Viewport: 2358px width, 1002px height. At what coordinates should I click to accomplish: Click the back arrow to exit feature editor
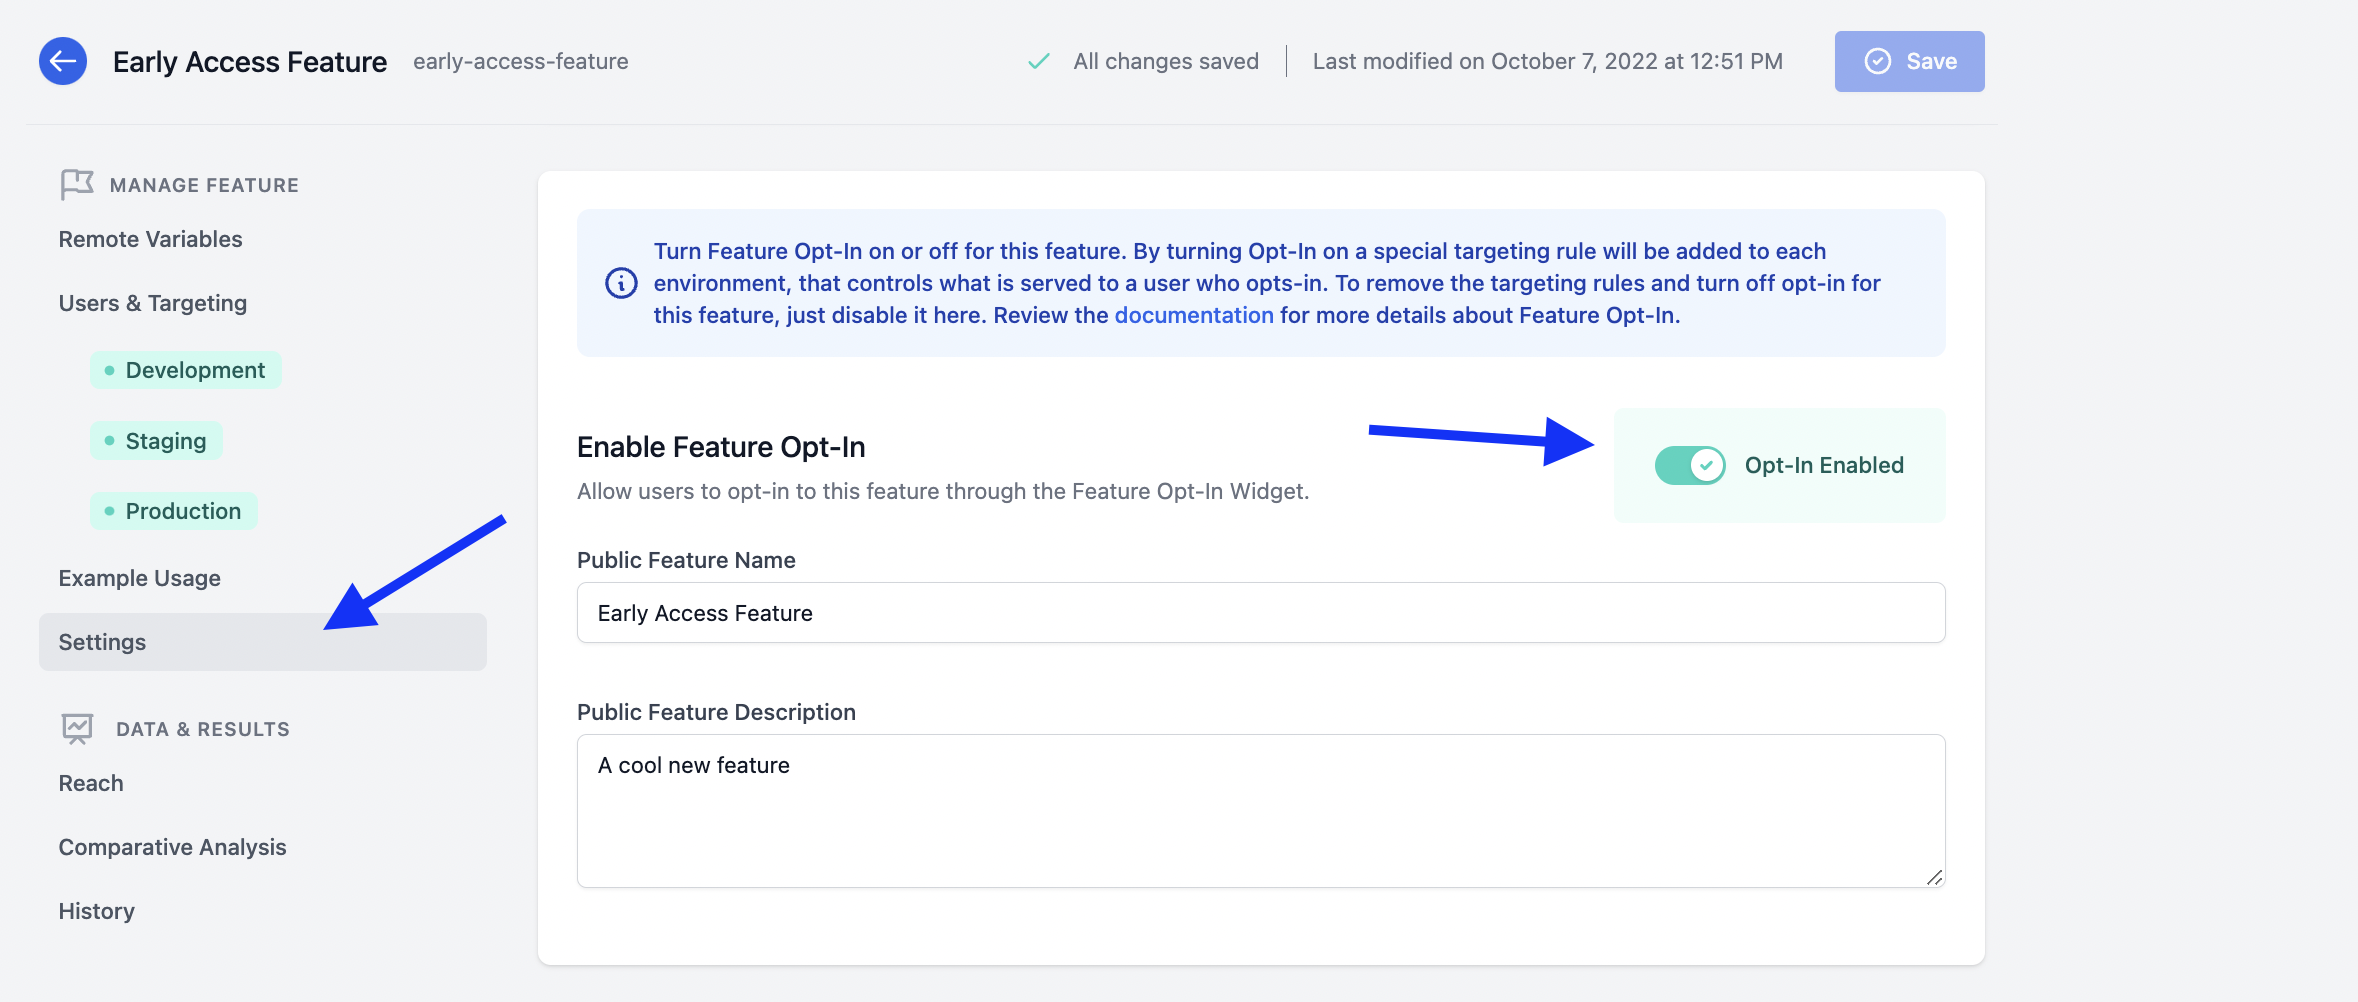(61, 61)
